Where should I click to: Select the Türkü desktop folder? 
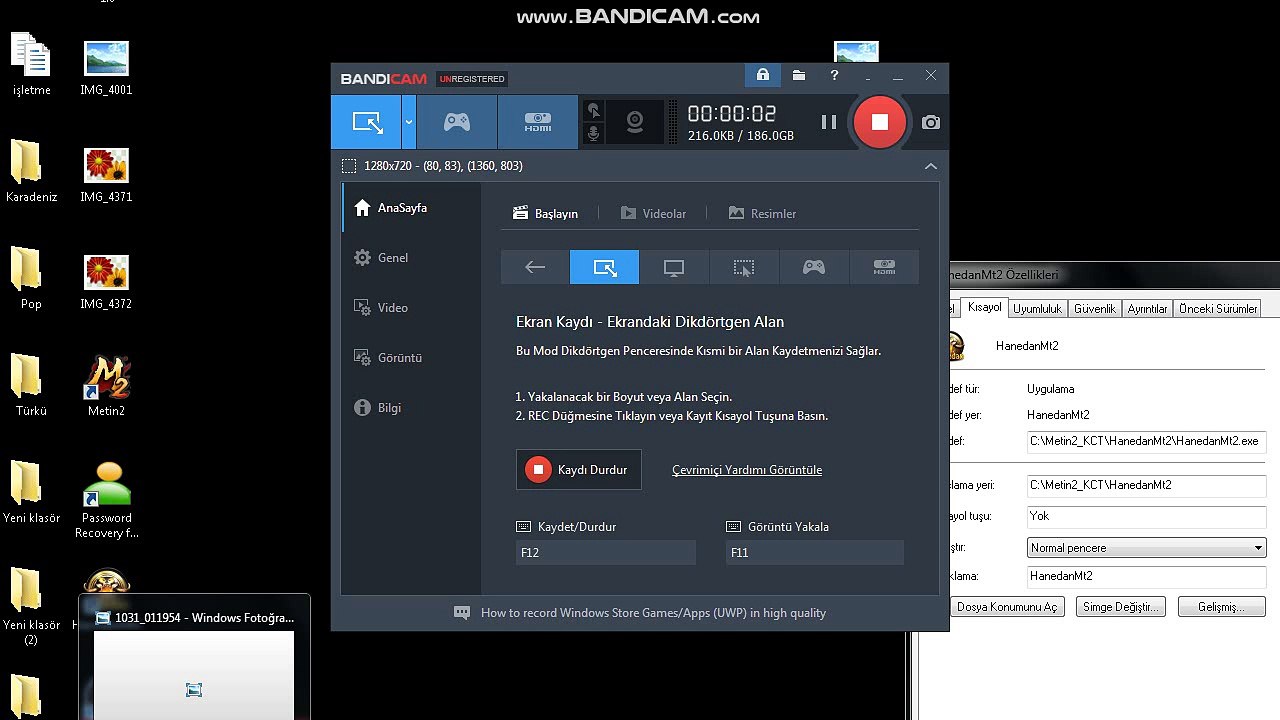tap(31, 385)
